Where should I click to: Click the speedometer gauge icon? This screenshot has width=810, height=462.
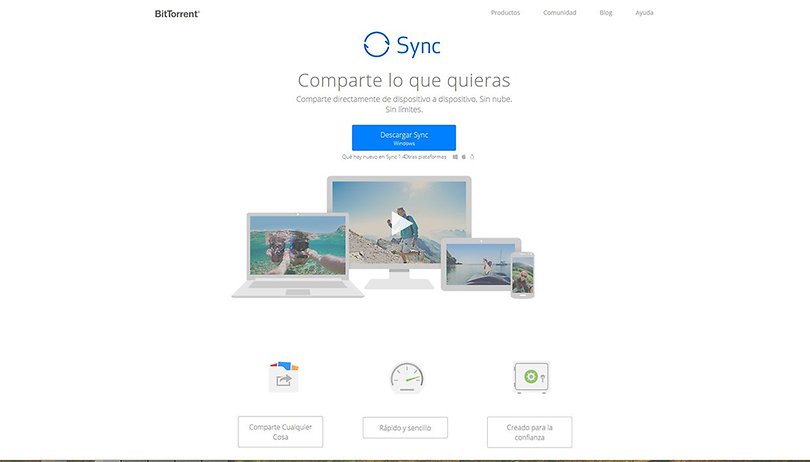click(x=407, y=378)
